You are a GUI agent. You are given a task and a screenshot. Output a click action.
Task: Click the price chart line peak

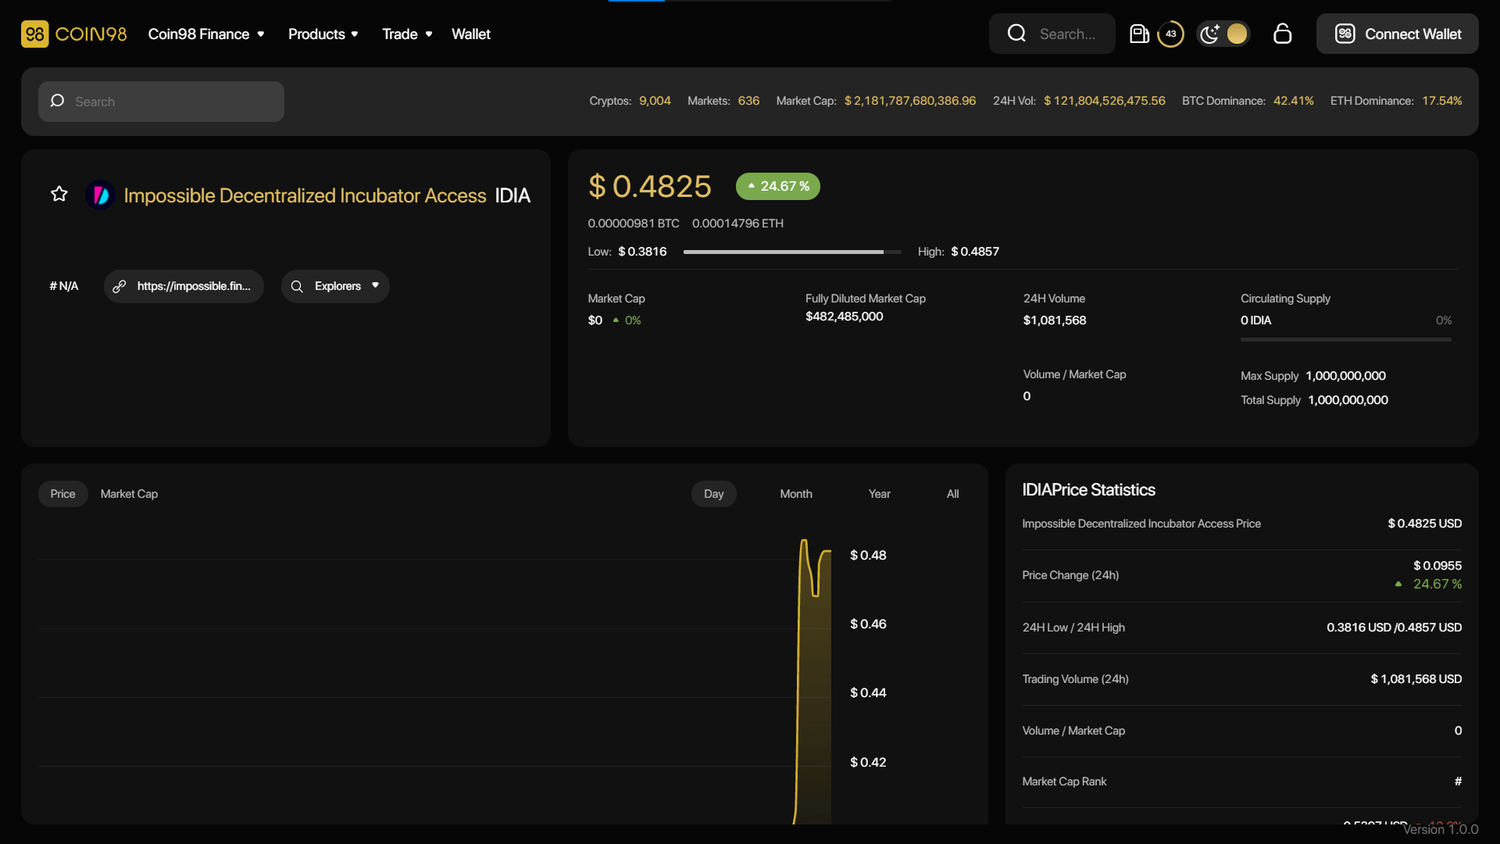(x=803, y=543)
